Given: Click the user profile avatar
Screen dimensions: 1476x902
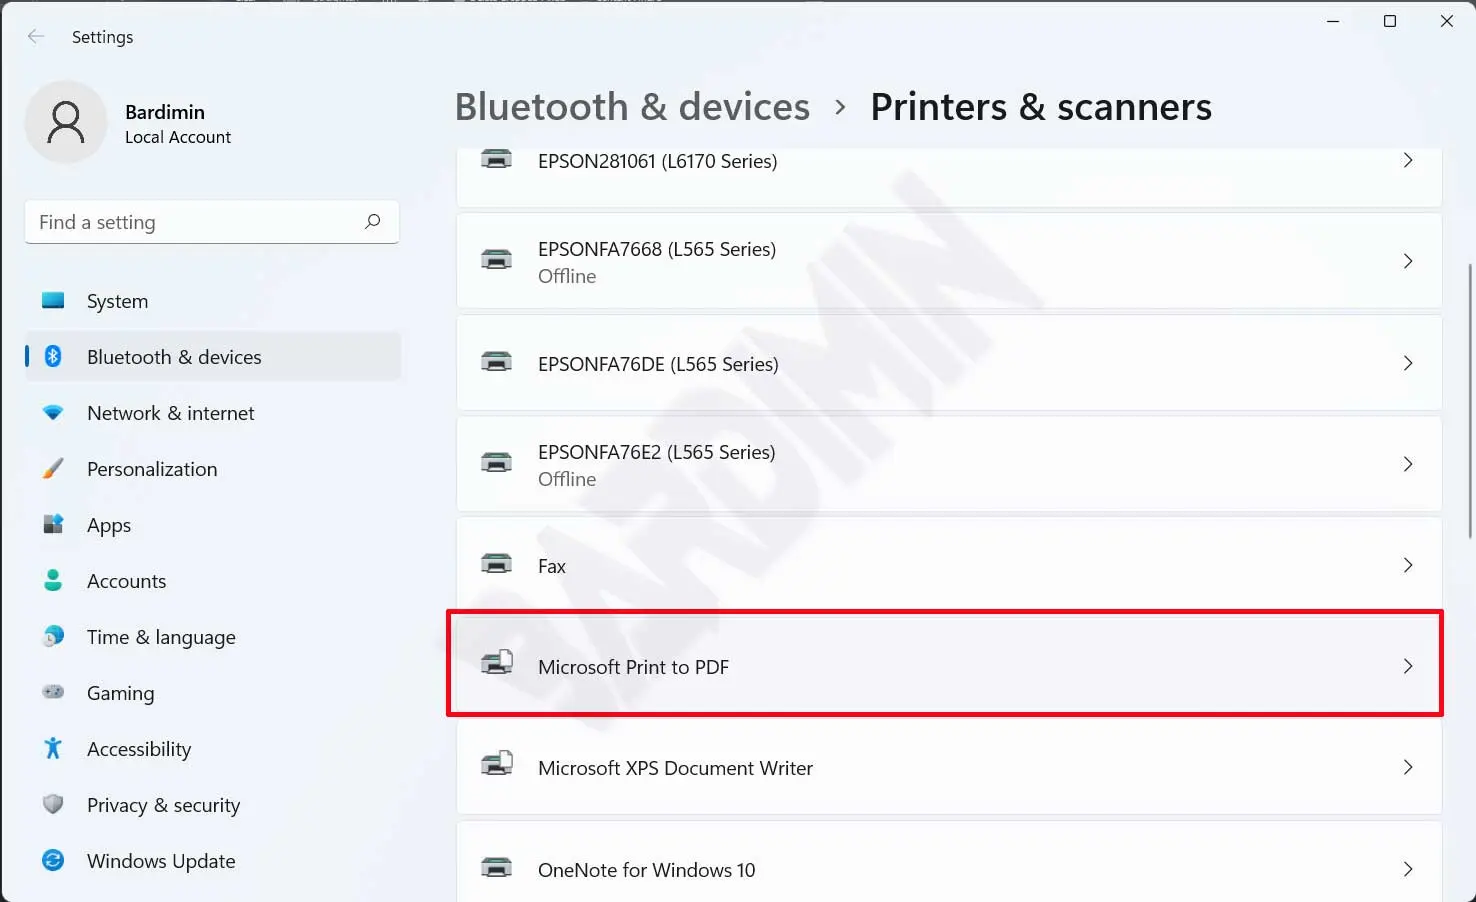Looking at the screenshot, I should coord(66,122).
